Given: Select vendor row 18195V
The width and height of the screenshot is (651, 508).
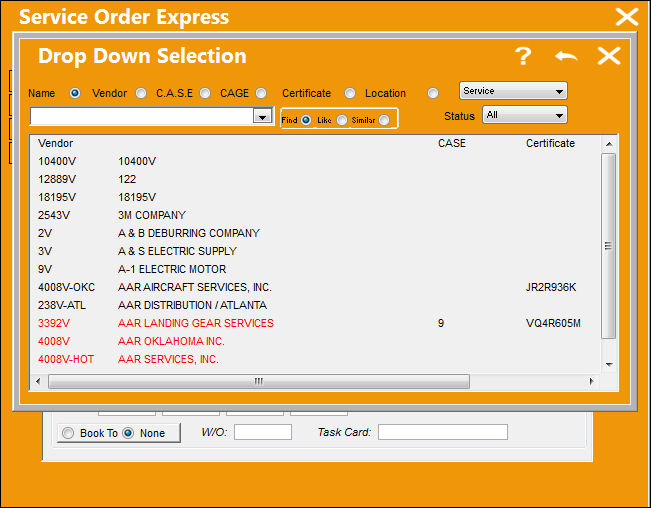Looking at the screenshot, I should coord(316,197).
